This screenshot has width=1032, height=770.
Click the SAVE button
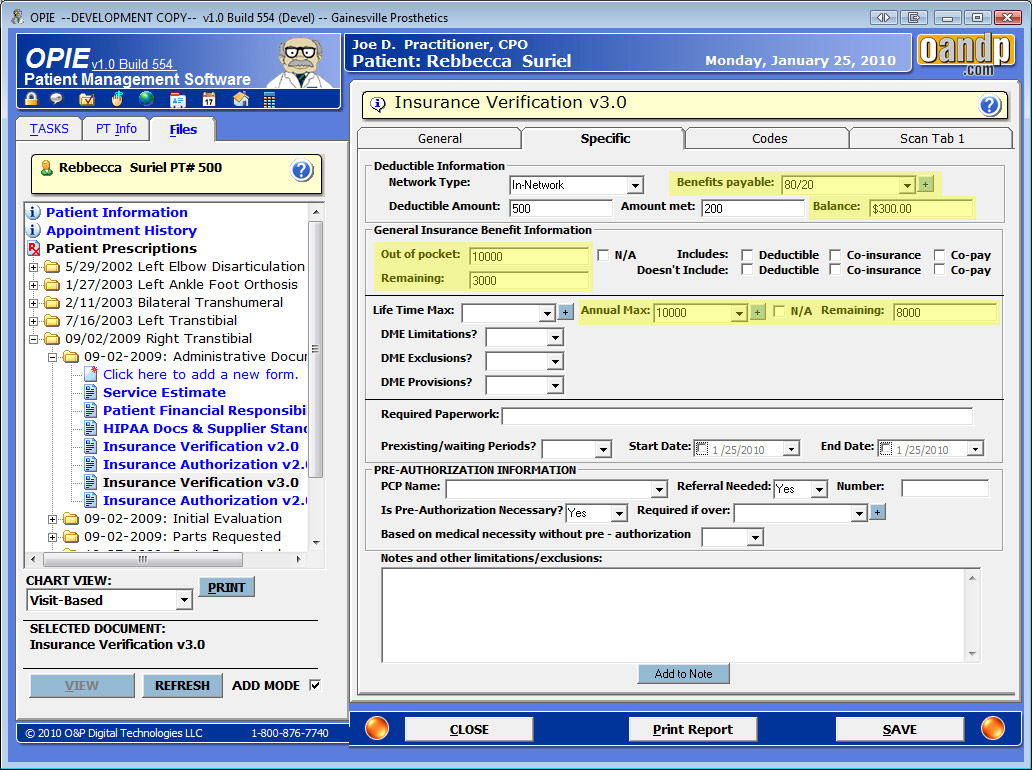[899, 729]
